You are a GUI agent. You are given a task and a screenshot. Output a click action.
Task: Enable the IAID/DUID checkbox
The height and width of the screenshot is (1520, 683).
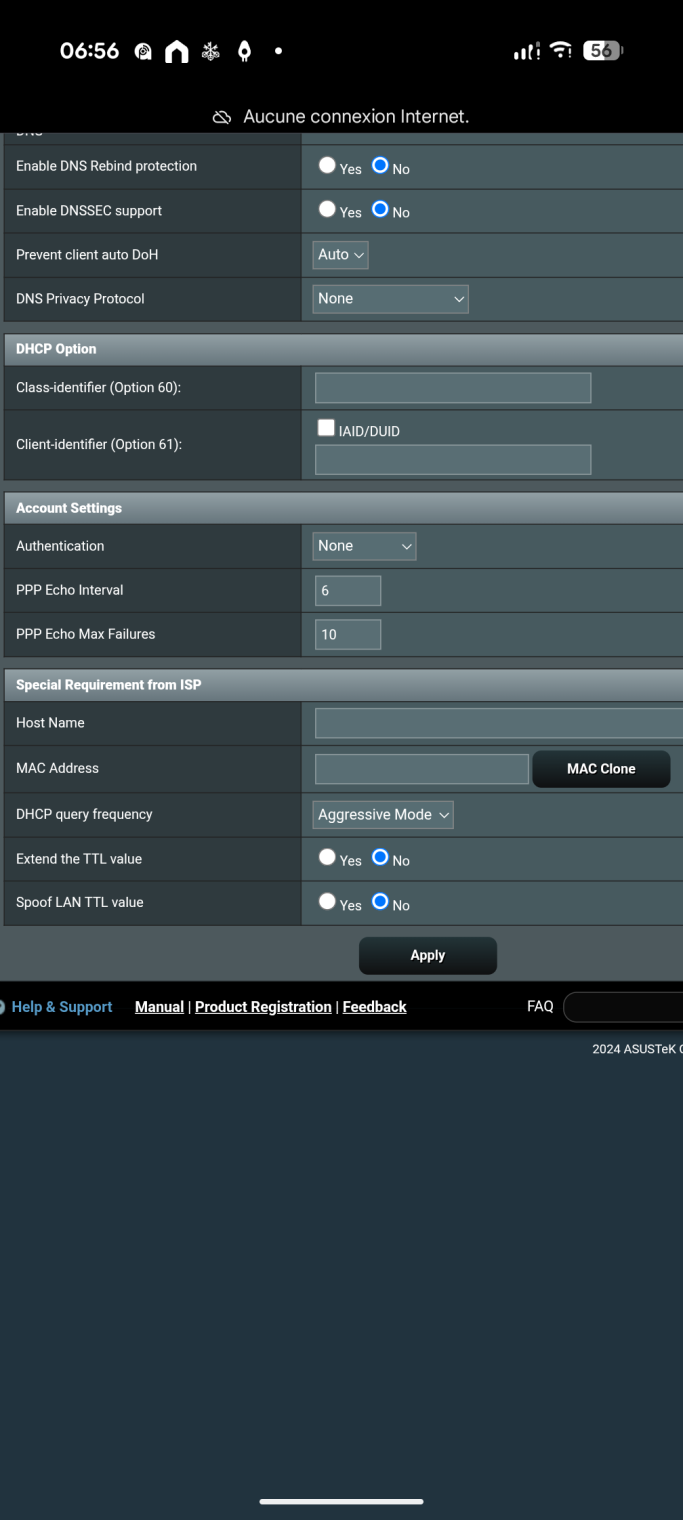coord(326,428)
